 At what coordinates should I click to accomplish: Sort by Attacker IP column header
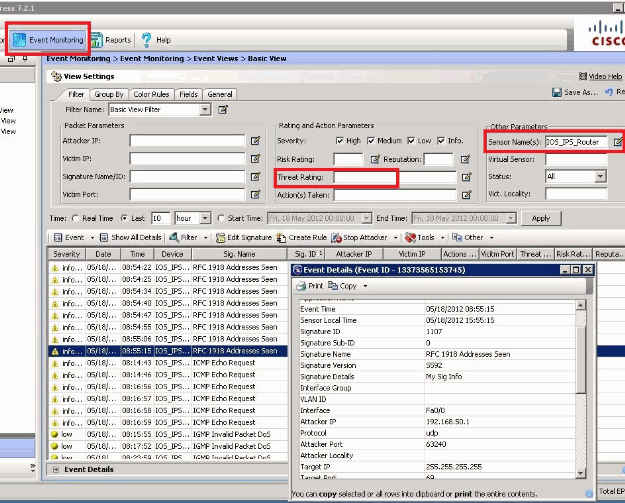pyautogui.click(x=354, y=254)
